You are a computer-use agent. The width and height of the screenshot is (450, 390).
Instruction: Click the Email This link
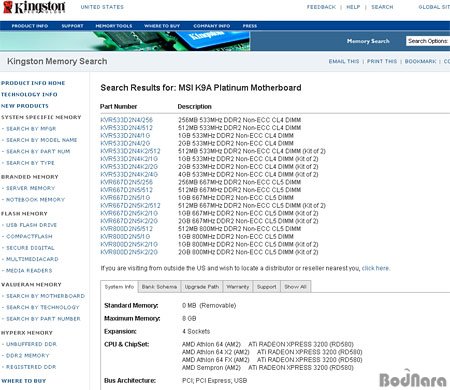pos(344,61)
